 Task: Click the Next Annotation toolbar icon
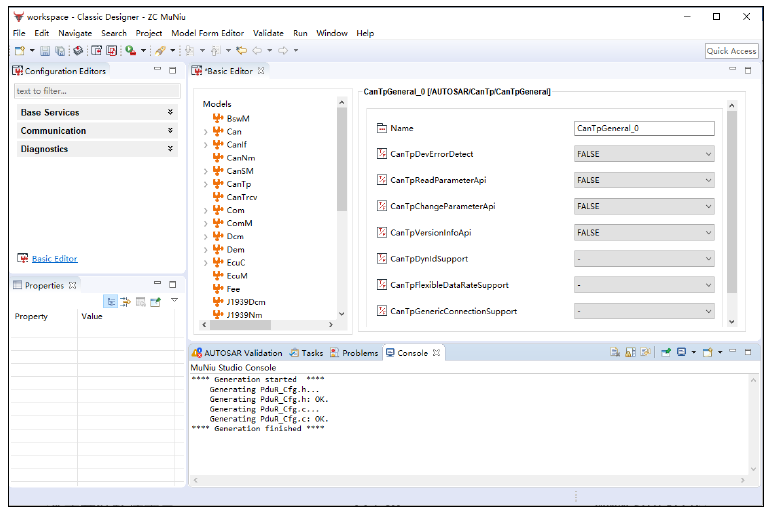point(190,50)
